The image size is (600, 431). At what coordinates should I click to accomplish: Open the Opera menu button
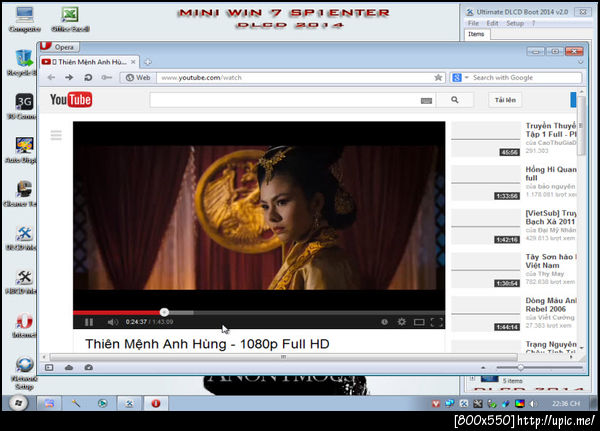point(59,47)
